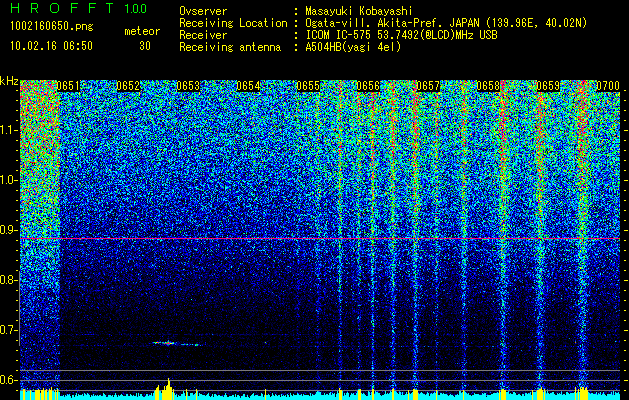Screen dimensions: 629x400
Task: Click the 0.8 frequency axis label
Action: (8, 280)
